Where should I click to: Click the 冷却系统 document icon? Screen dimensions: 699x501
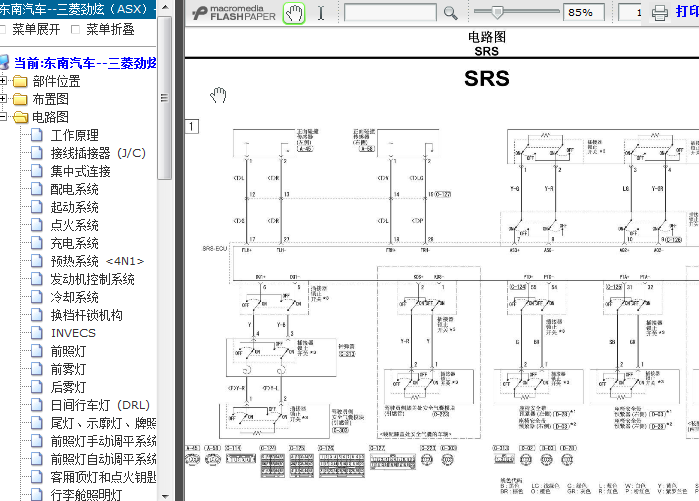click(37, 297)
